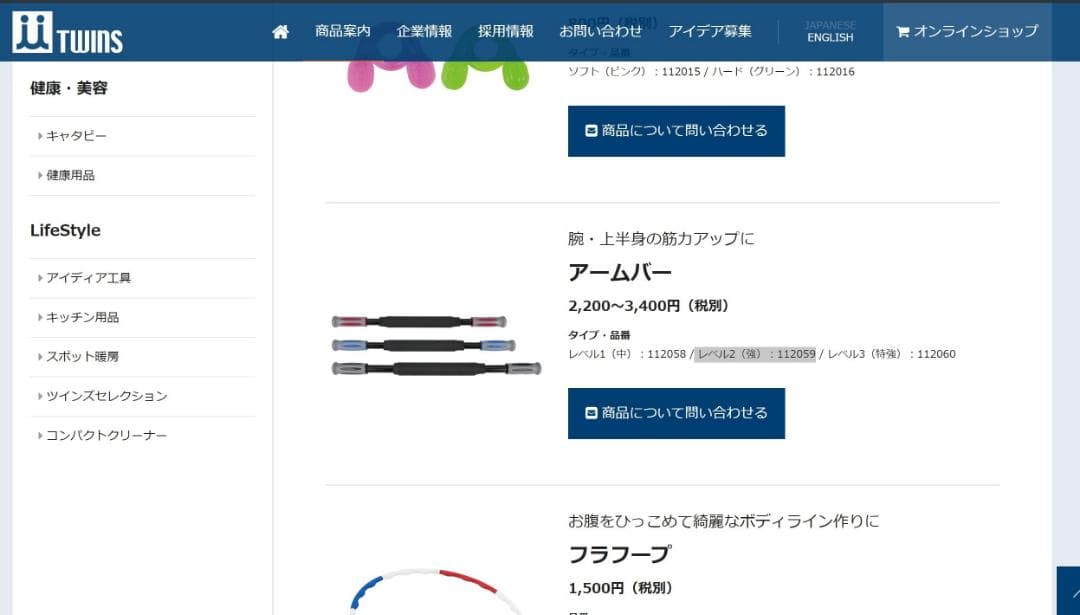The image size is (1080, 615).
Task: Click the アームバー product image
Action: 436,344
